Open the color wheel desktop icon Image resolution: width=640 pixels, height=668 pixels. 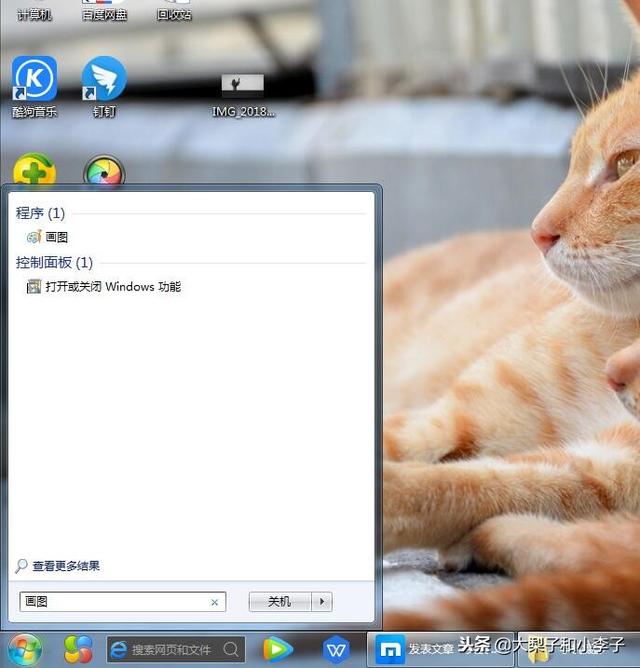(x=103, y=172)
